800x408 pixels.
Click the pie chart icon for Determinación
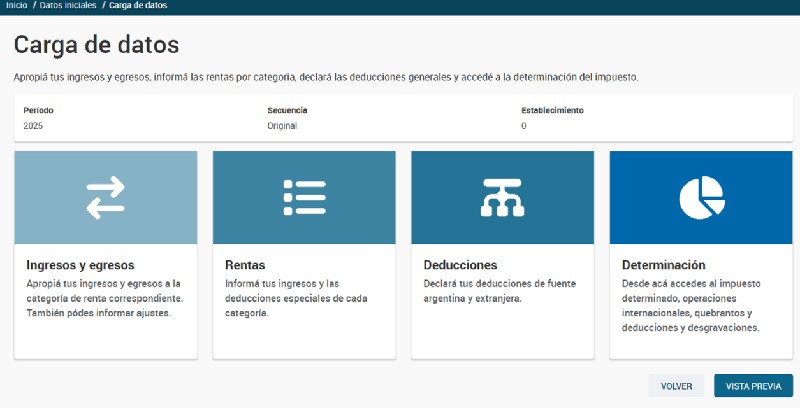click(x=701, y=198)
